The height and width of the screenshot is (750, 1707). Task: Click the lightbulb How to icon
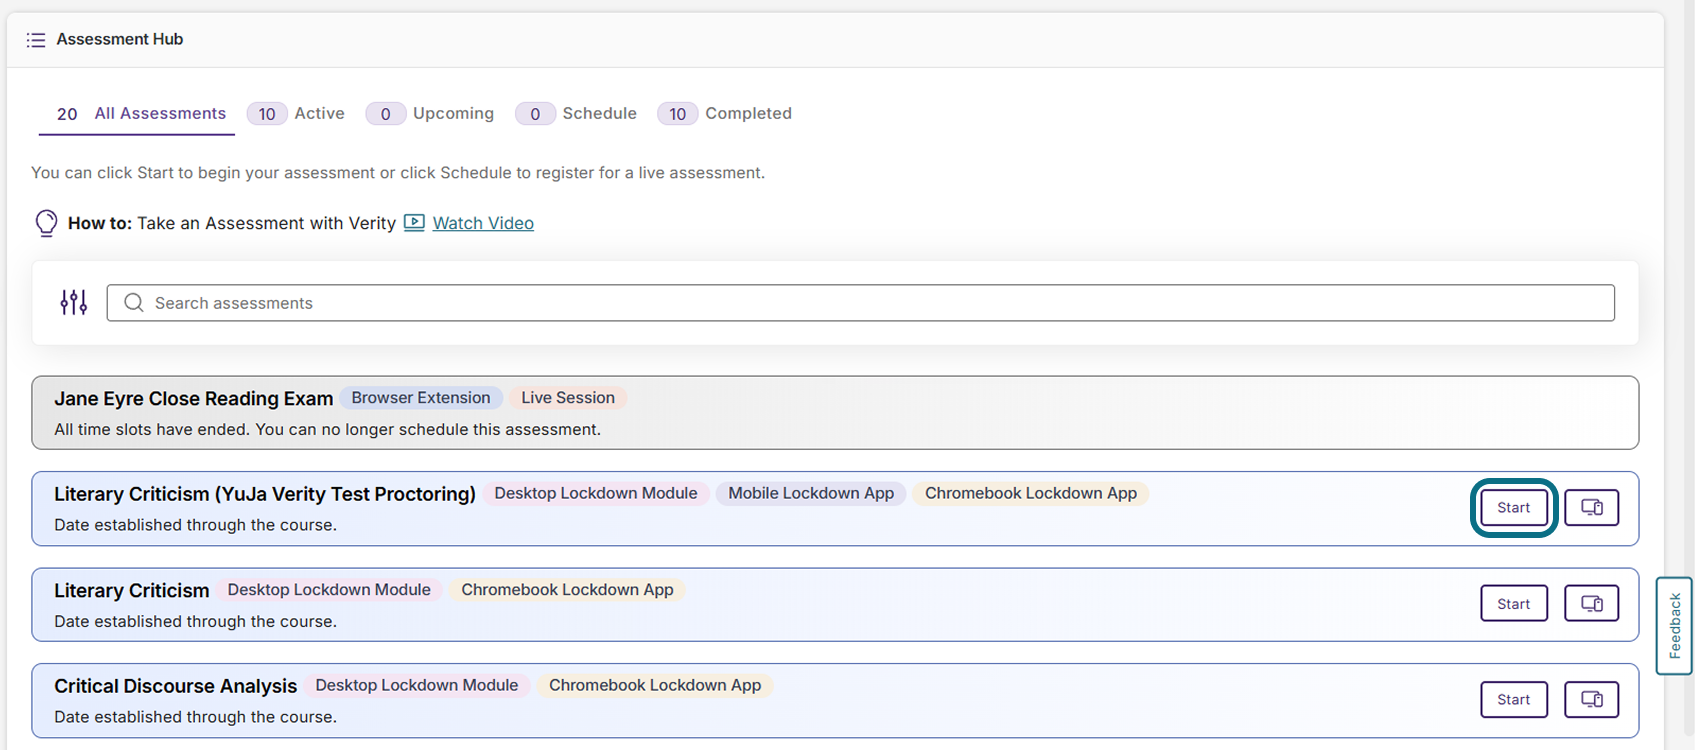[46, 223]
